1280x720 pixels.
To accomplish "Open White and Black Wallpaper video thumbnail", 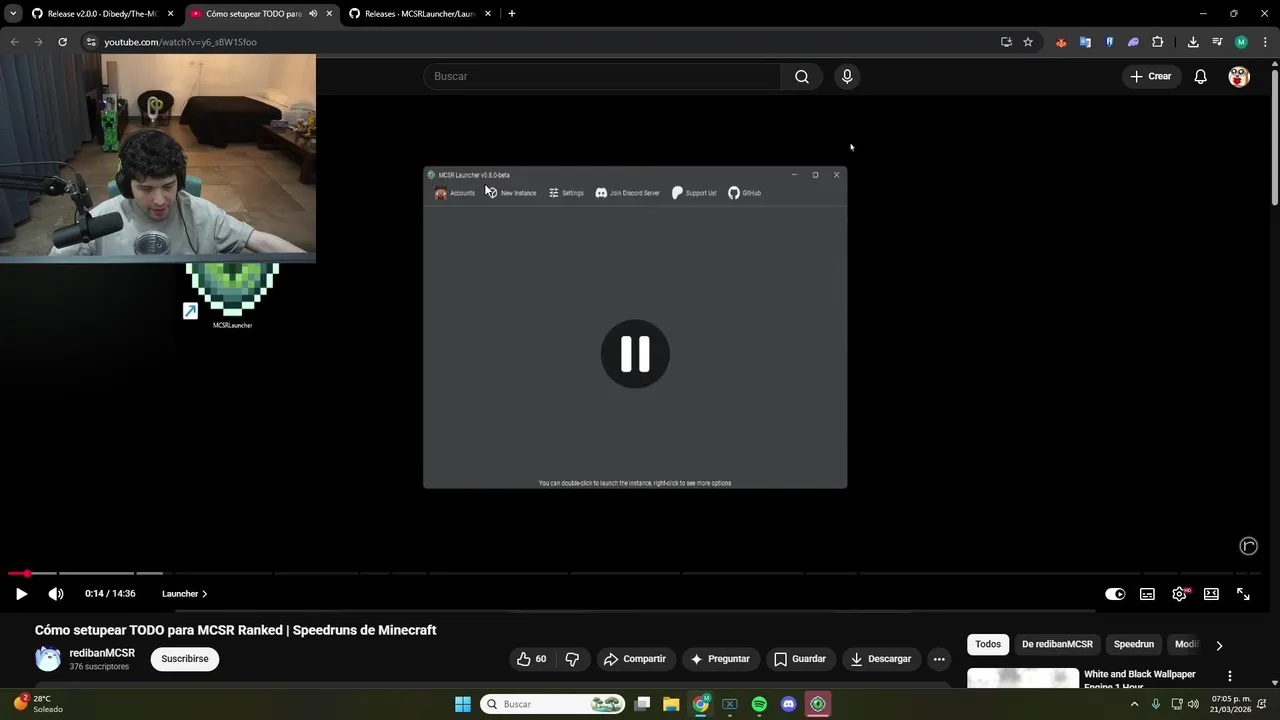I will click(x=1023, y=678).
